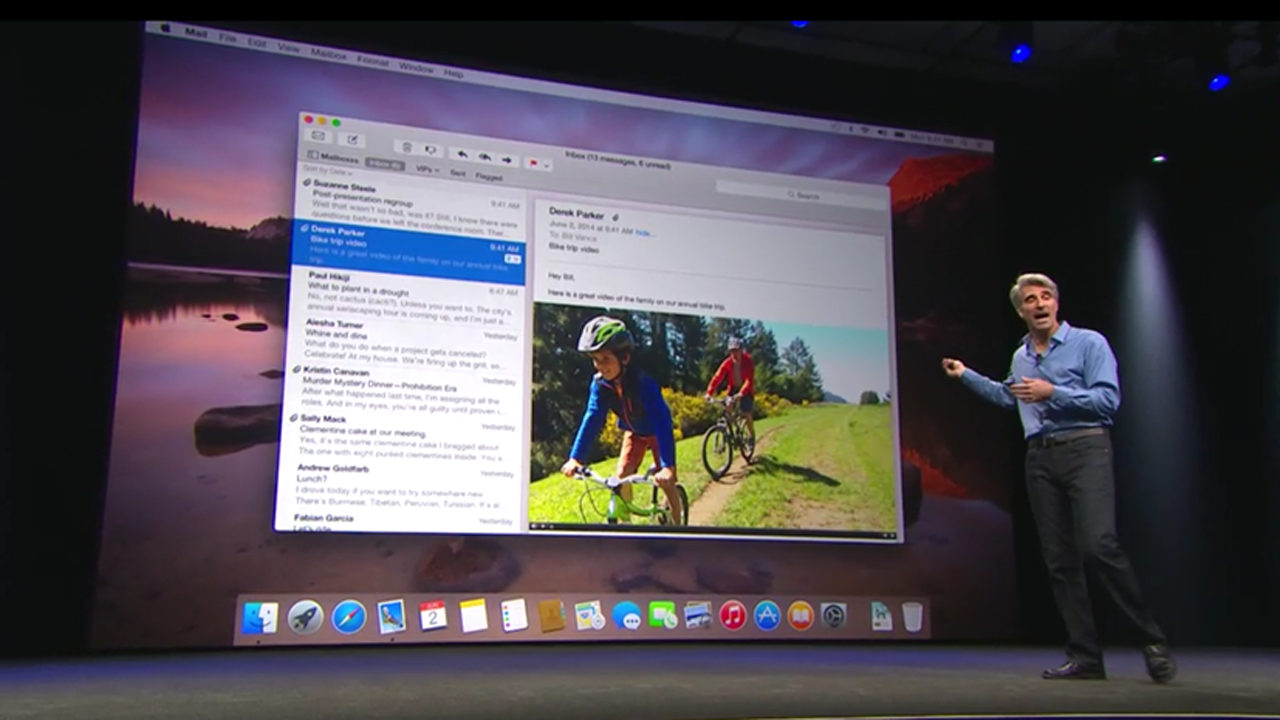
Task: Mark message as junk
Action: (431, 150)
